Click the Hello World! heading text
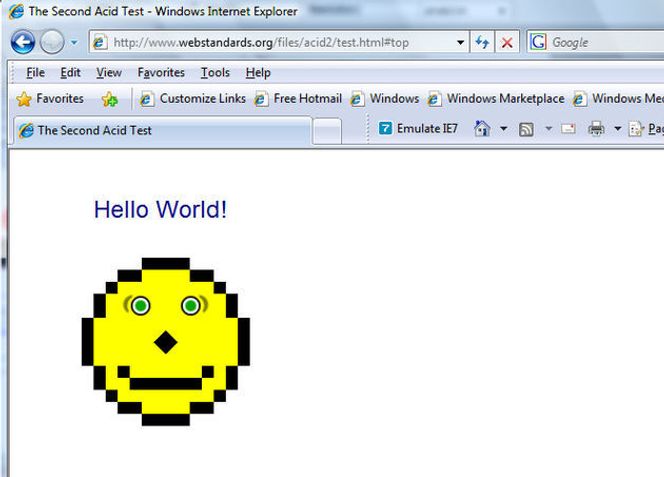Image resolution: width=664 pixels, height=477 pixels. [160, 209]
